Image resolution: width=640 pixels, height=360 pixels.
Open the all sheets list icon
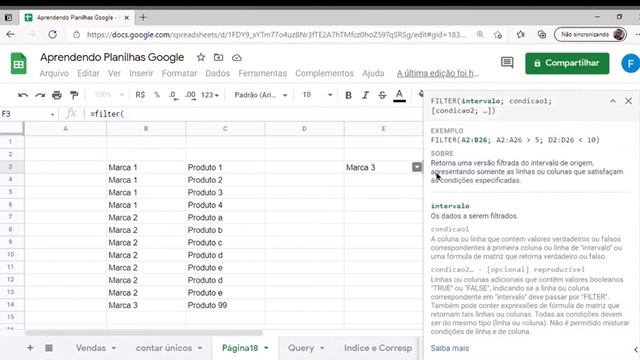tap(49, 348)
